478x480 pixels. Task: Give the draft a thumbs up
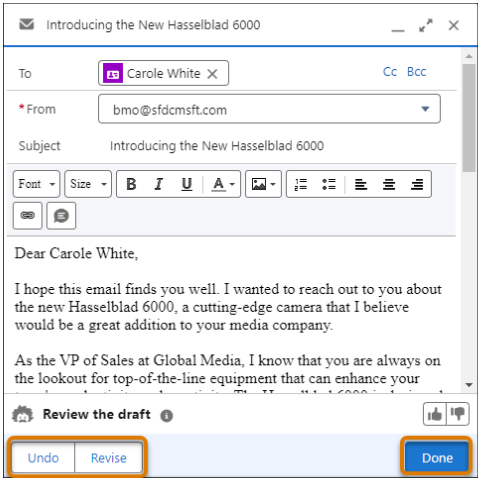click(435, 414)
